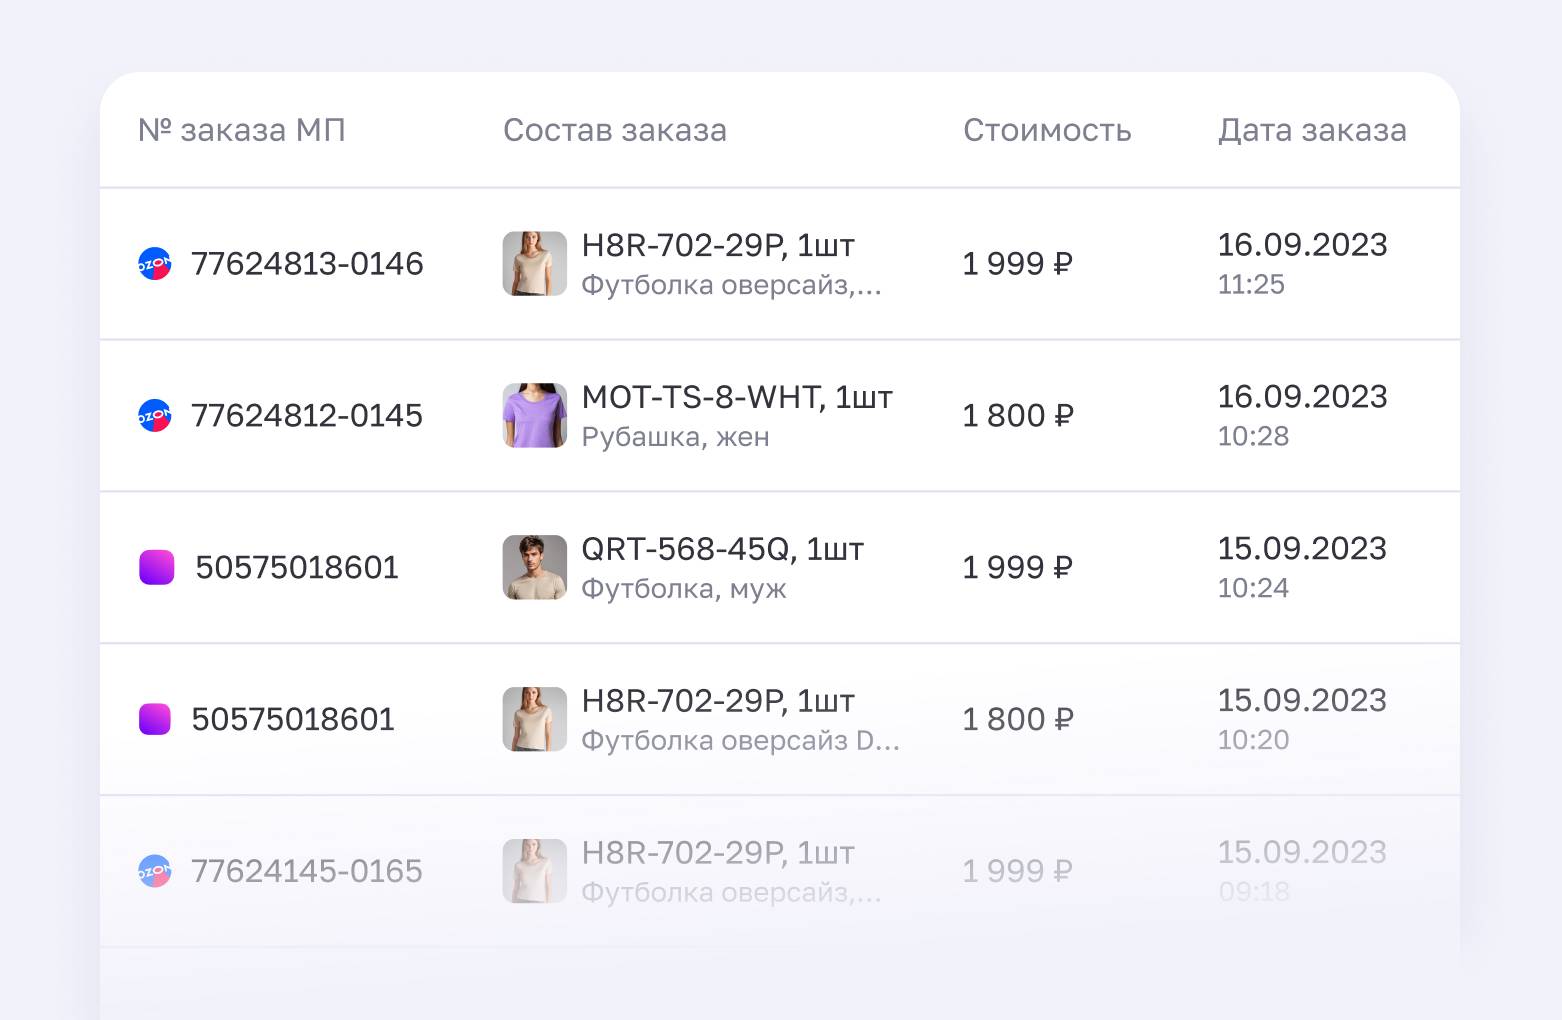Click Ozon icon beside order 77624813-0146

155,264
